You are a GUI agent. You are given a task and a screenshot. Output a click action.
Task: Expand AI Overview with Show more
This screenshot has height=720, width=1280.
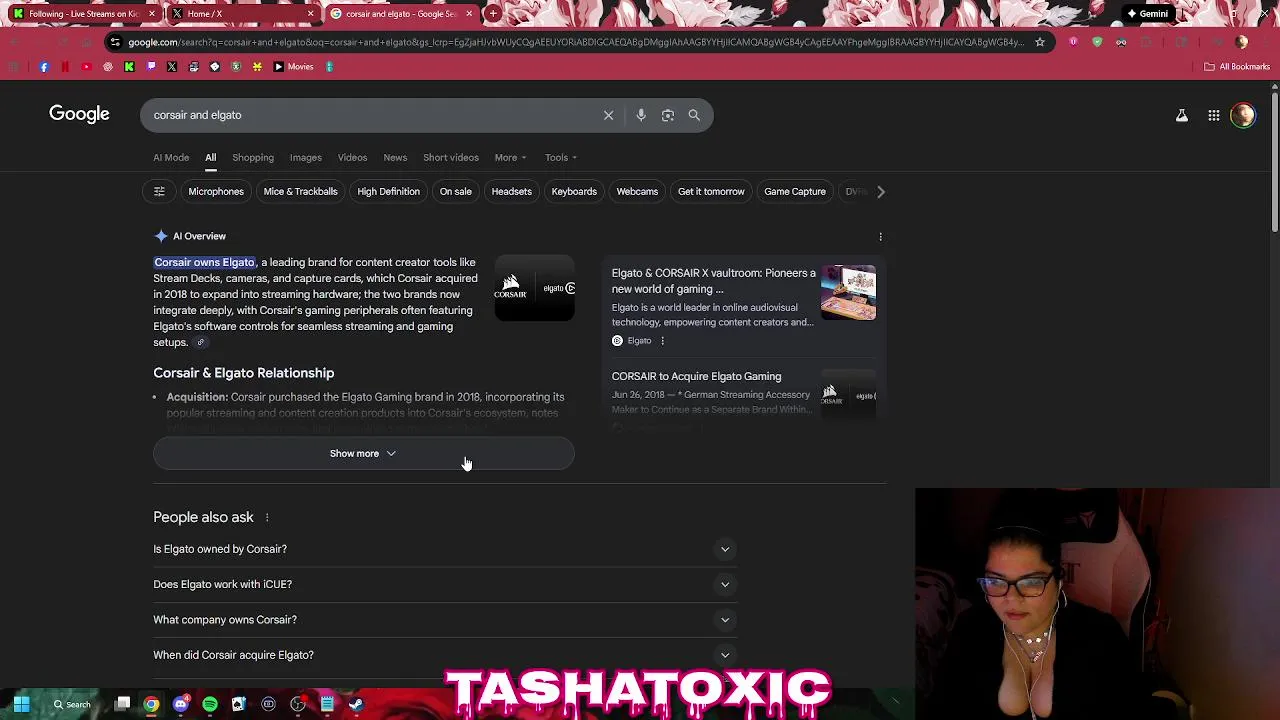pyautogui.click(x=364, y=454)
